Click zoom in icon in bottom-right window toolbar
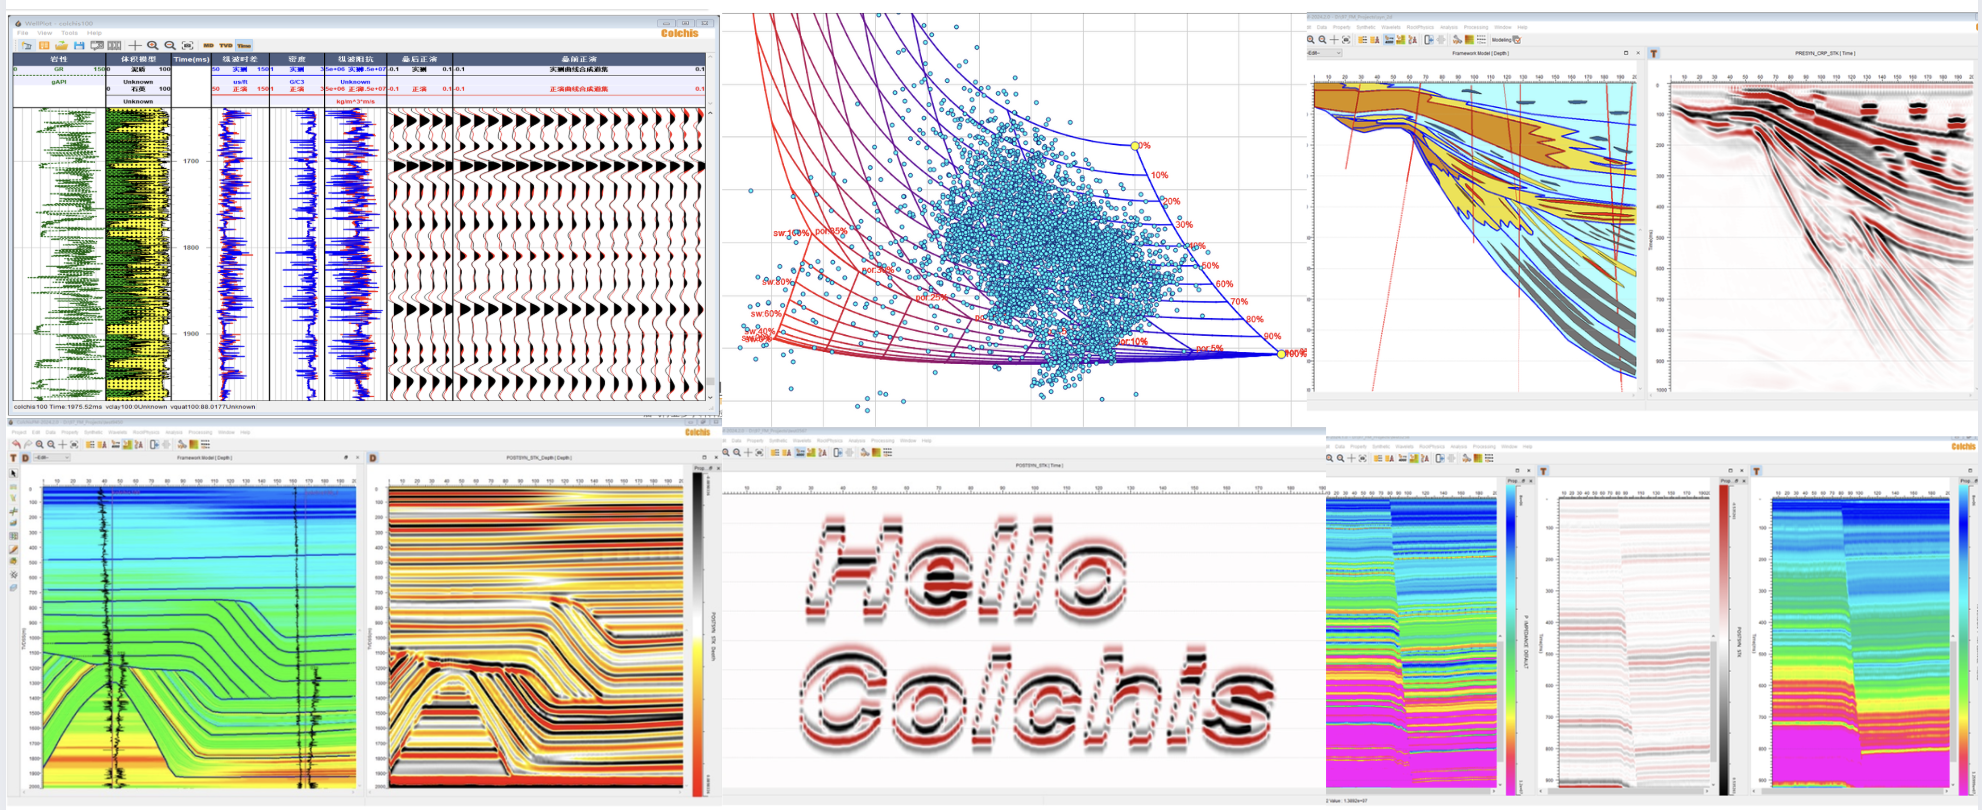 pyautogui.click(x=1330, y=458)
